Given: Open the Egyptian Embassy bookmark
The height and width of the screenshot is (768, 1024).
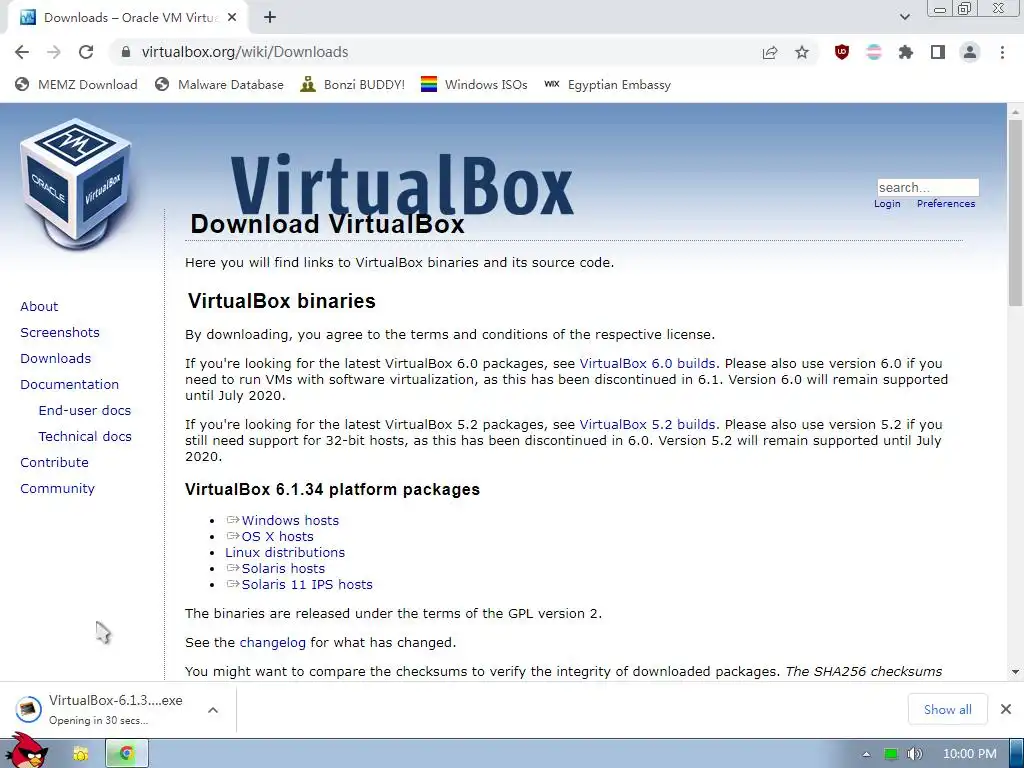Looking at the screenshot, I should [x=607, y=85].
